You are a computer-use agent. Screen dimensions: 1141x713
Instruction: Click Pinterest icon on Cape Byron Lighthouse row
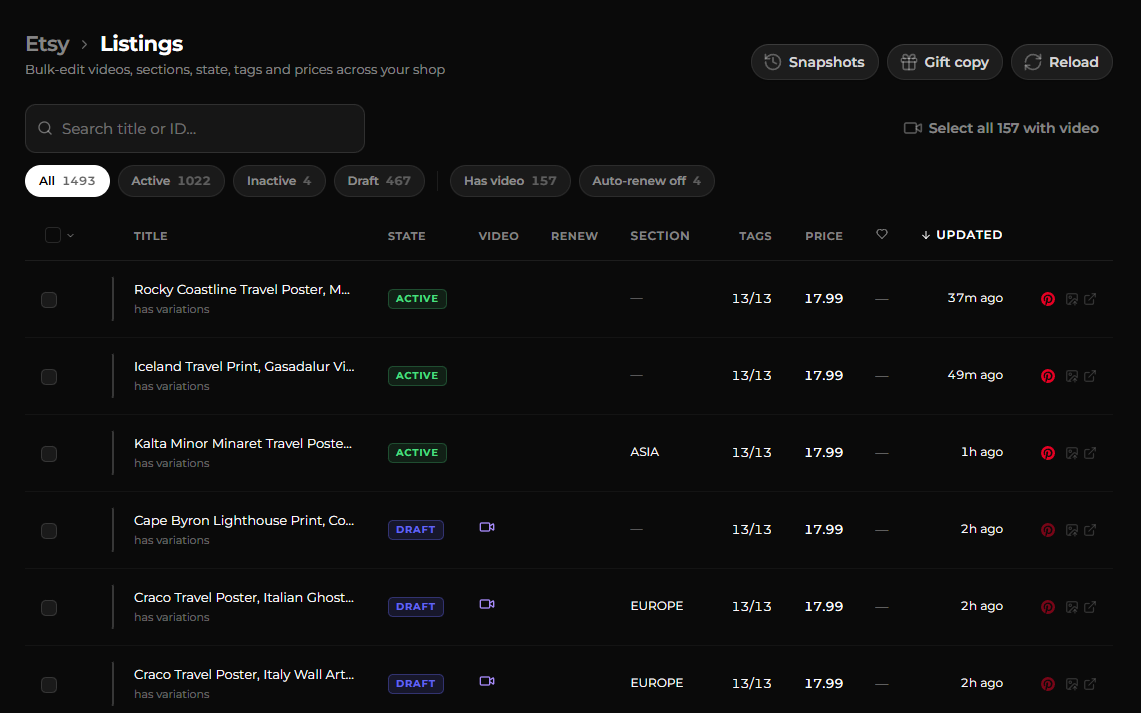(1048, 530)
